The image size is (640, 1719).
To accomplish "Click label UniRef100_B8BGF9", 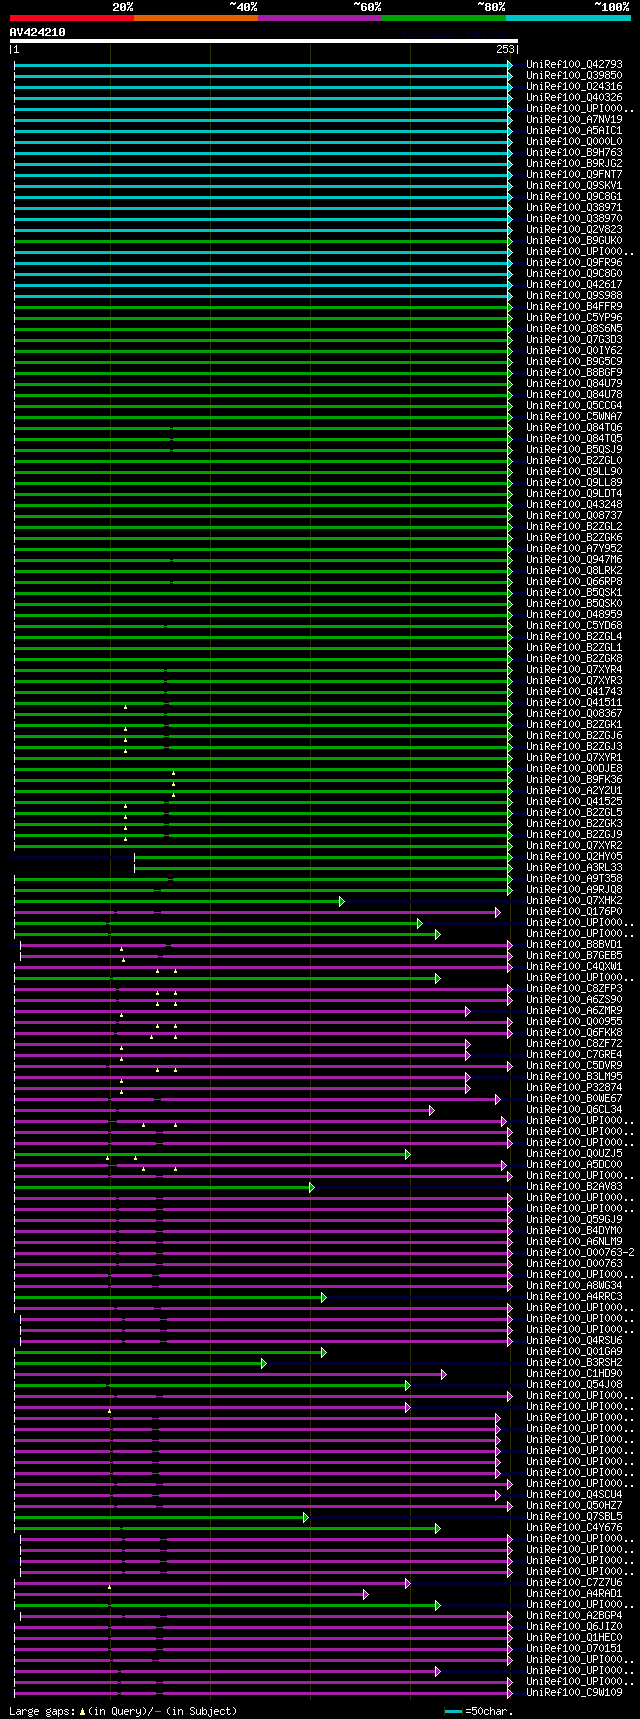I will [574, 372].
